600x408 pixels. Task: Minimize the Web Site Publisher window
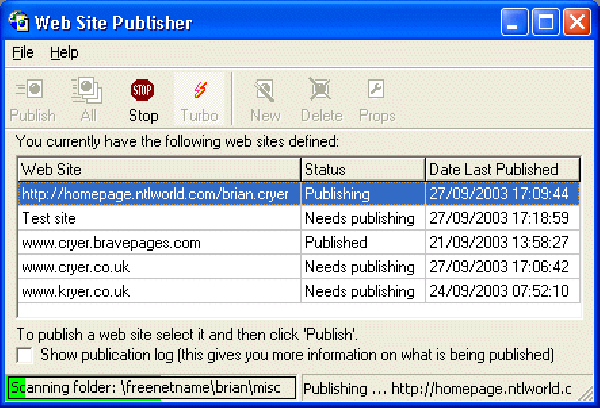coord(515,22)
